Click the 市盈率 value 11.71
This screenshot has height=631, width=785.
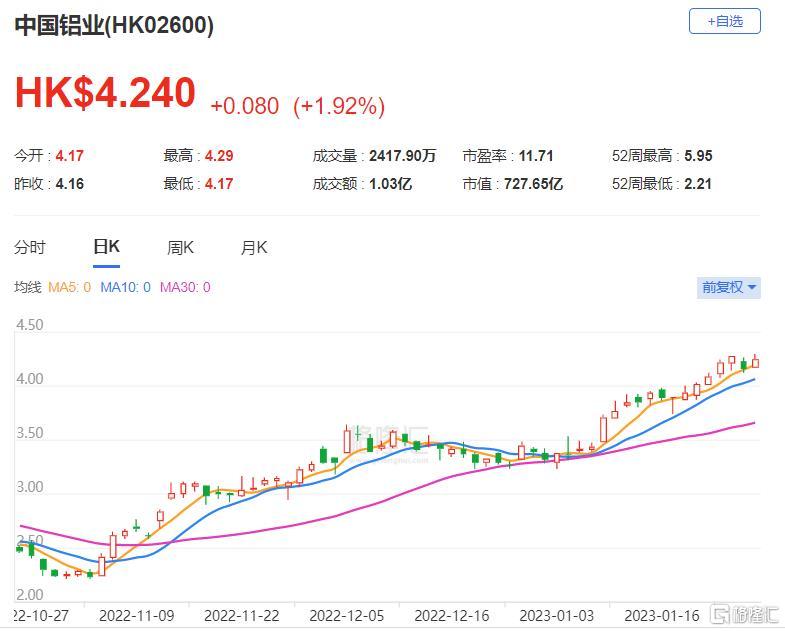(536, 156)
